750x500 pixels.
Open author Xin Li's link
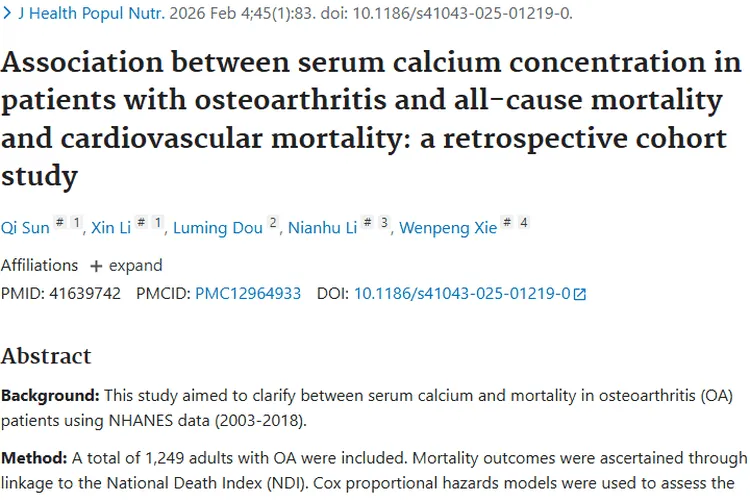(x=112, y=228)
